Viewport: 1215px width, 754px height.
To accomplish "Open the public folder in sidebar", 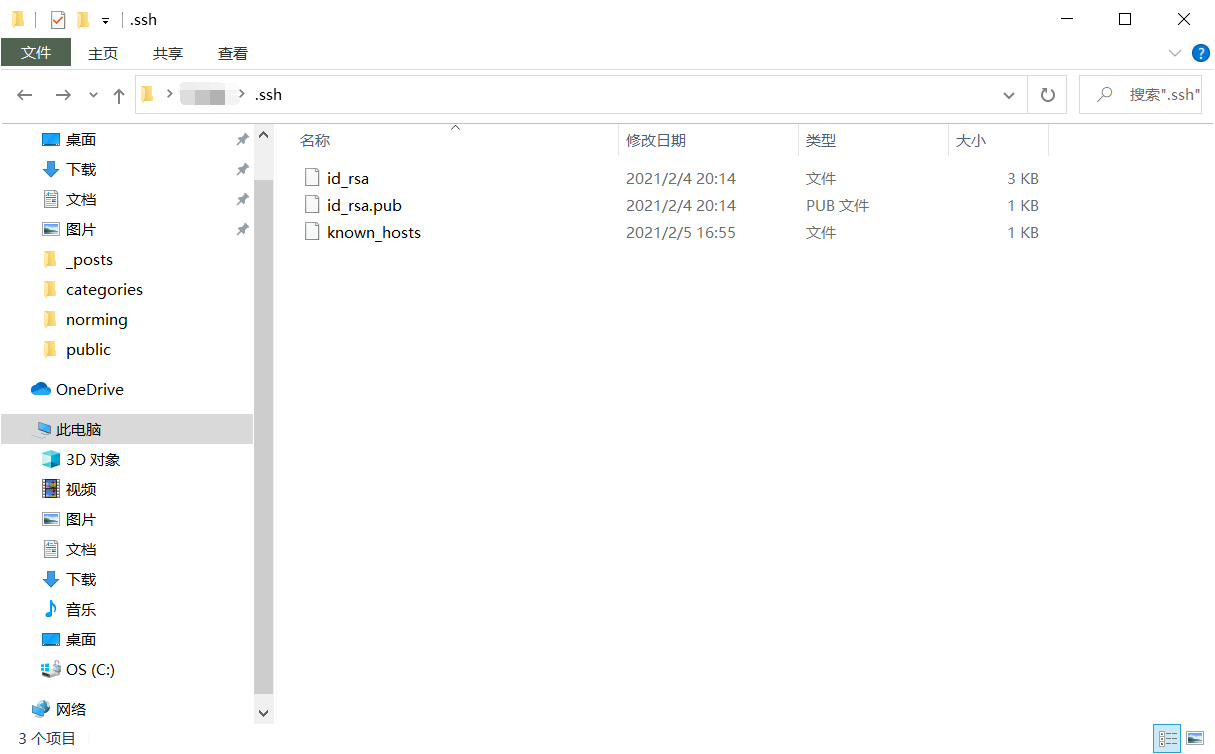I will point(88,350).
